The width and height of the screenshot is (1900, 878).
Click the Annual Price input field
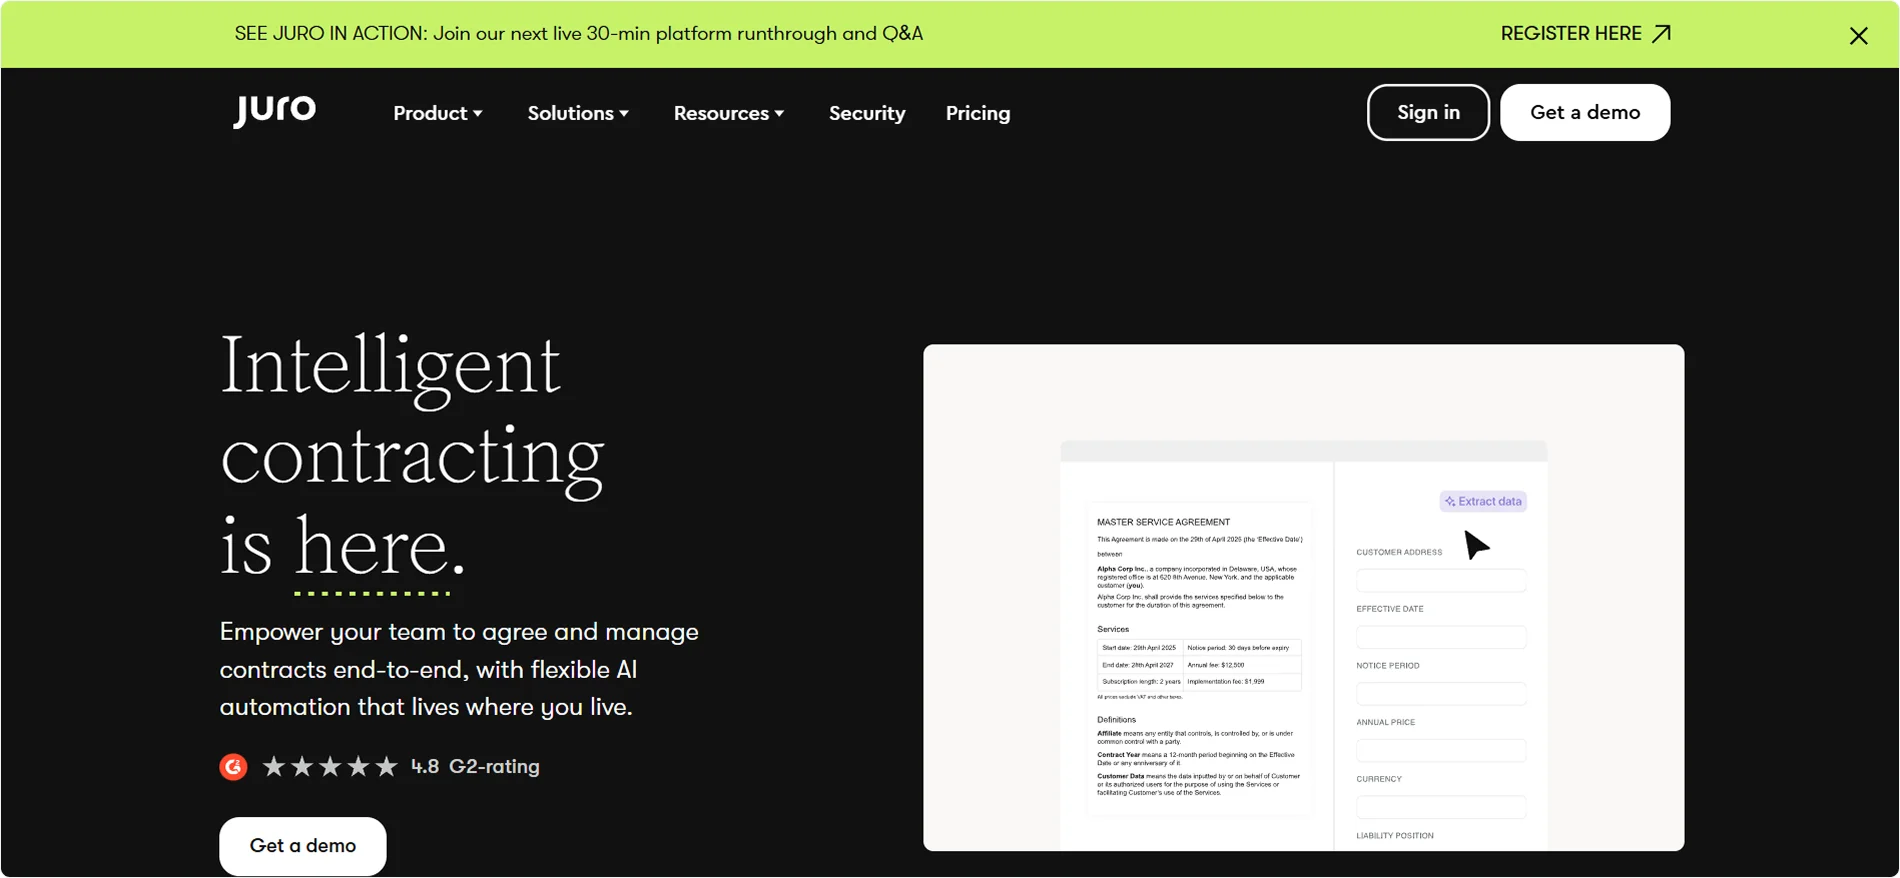pyautogui.click(x=1441, y=750)
